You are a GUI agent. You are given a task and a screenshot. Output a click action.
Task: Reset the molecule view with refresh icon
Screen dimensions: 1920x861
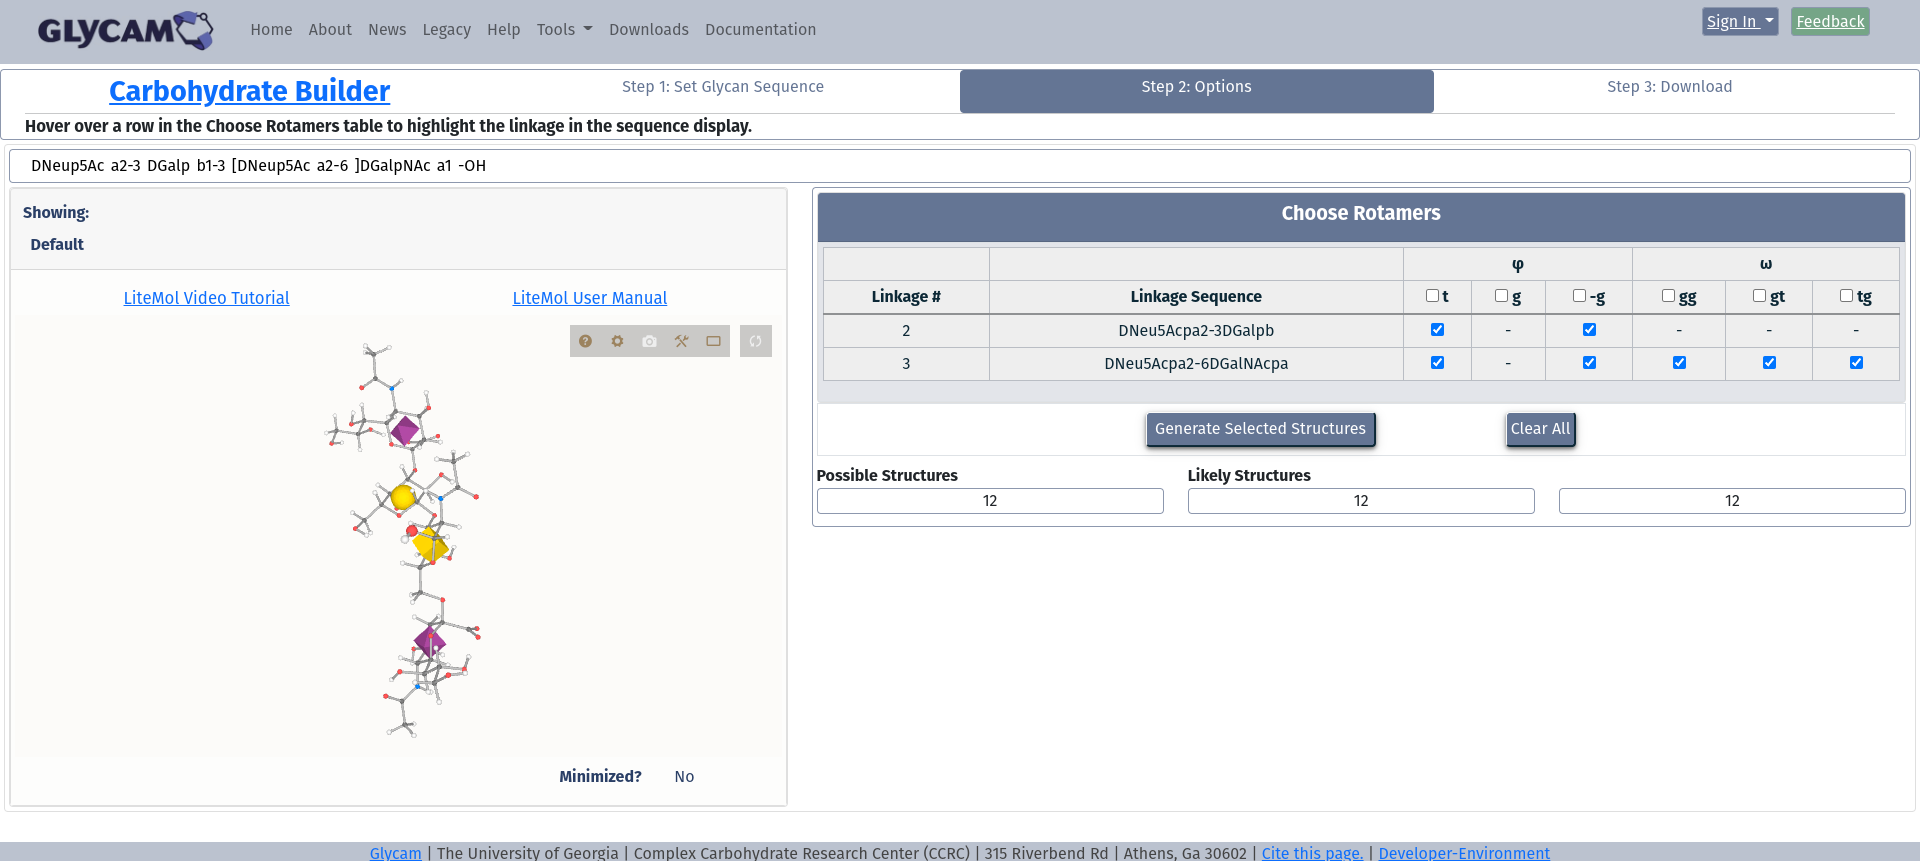click(x=756, y=341)
